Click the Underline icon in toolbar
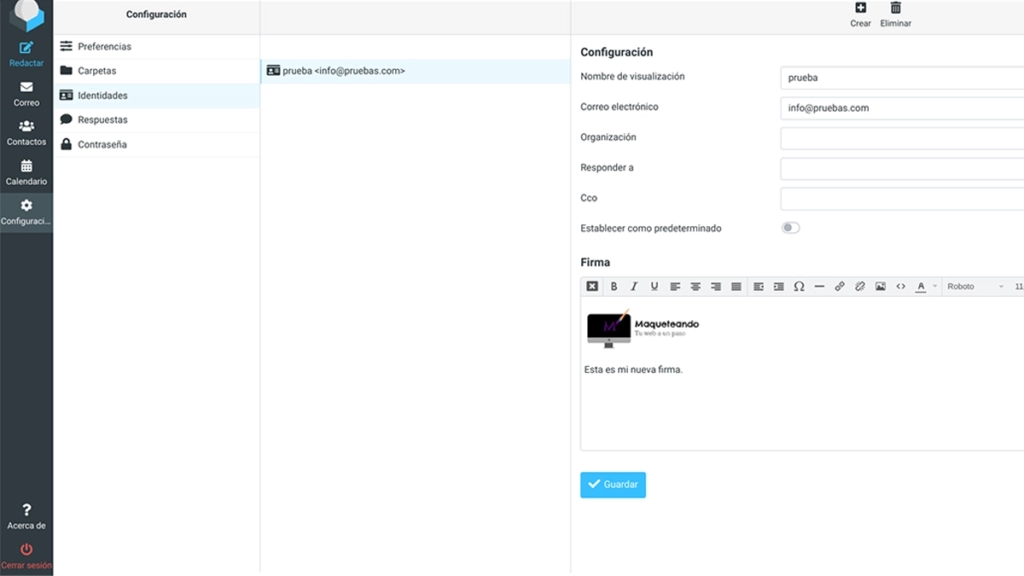 tap(654, 286)
